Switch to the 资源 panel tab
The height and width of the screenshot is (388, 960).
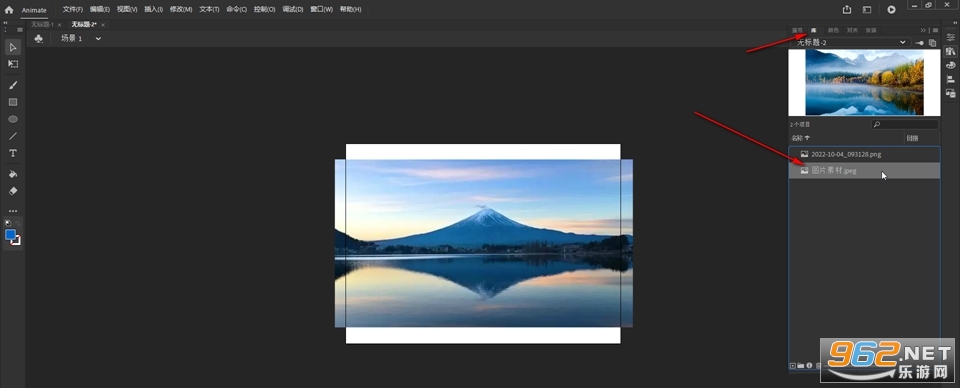tap(871, 30)
